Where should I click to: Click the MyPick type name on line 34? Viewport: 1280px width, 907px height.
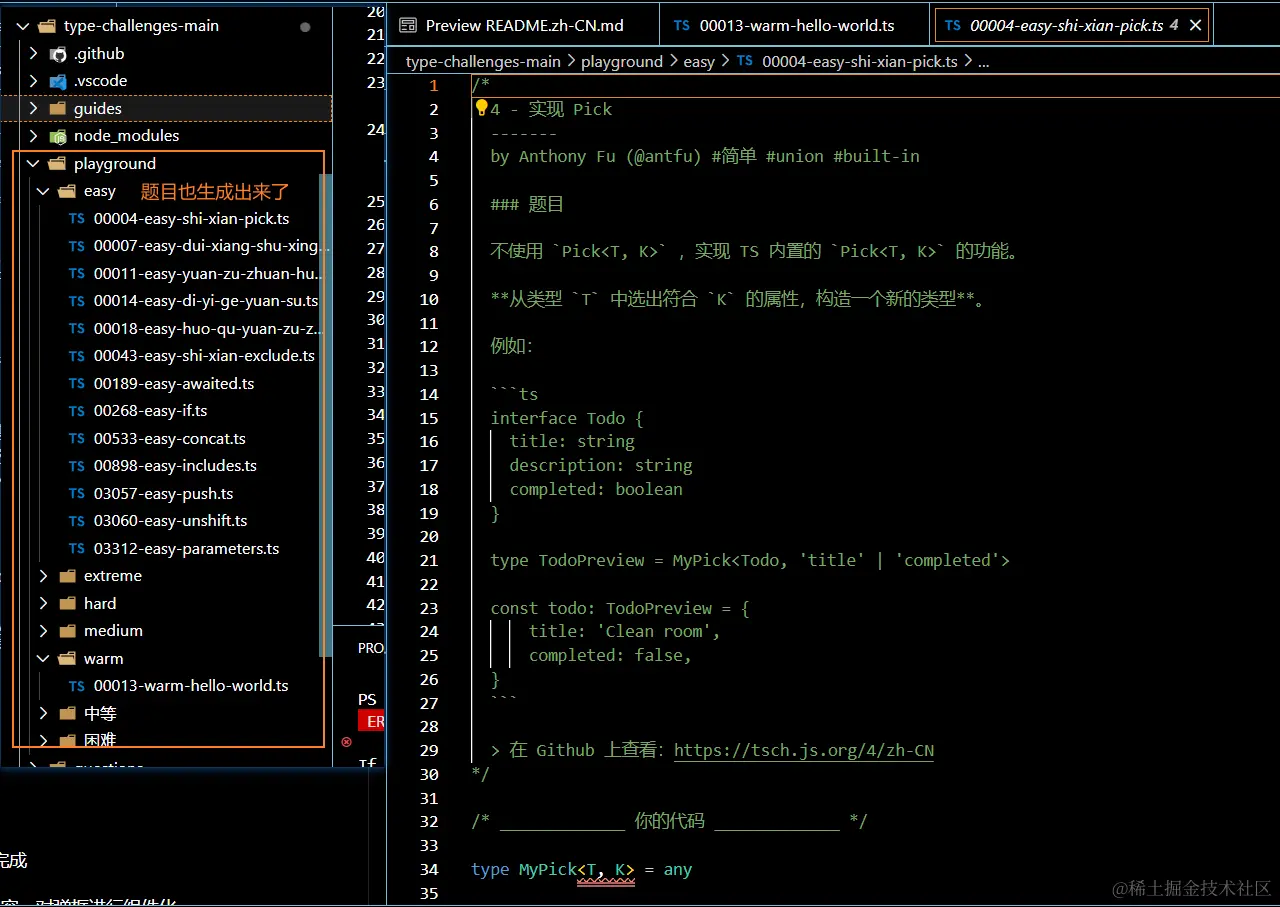[x=548, y=870]
